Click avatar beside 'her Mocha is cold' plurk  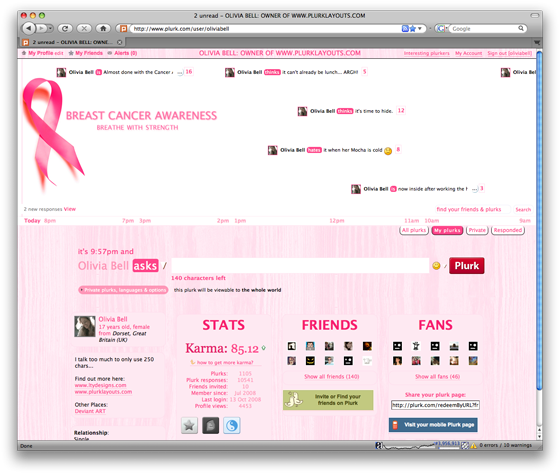(x=272, y=150)
